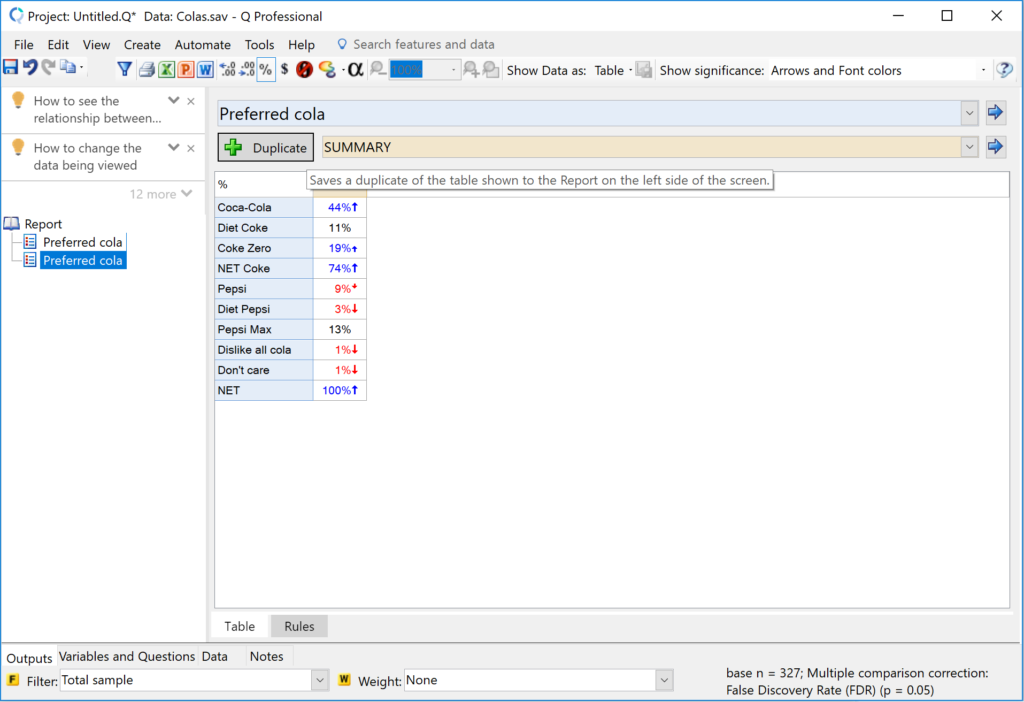Click the yellow F filter icon

12,680
